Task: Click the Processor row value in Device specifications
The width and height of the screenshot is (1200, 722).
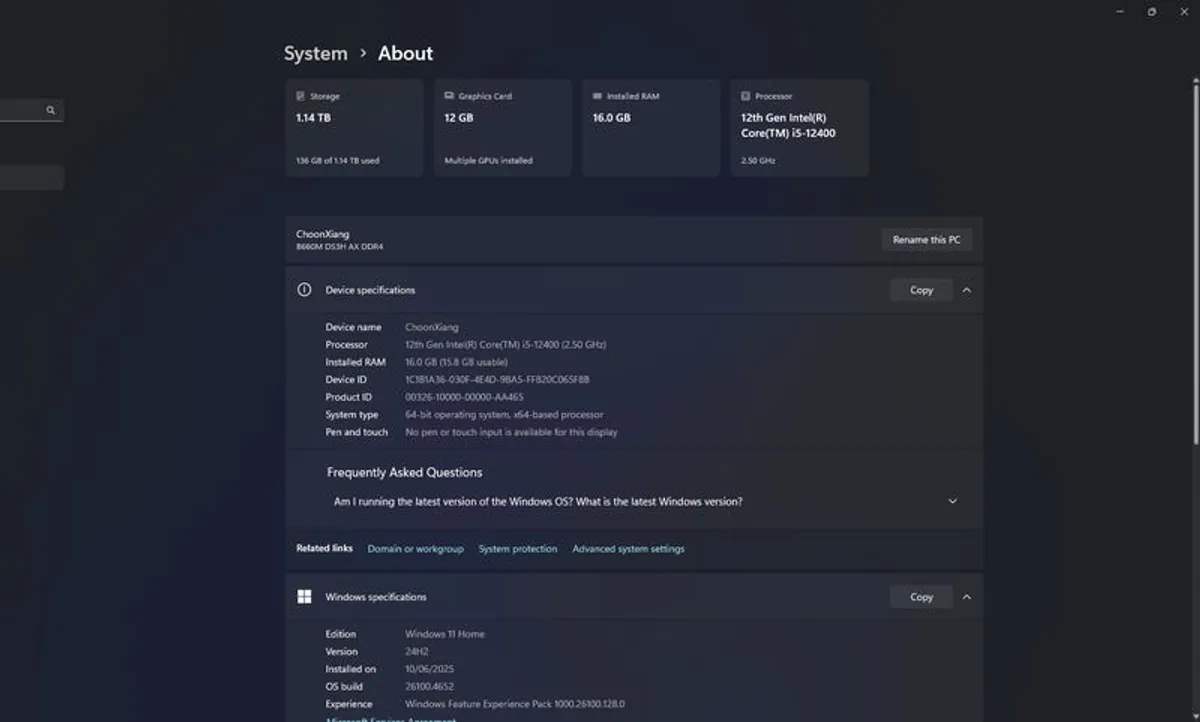Action: pos(505,345)
